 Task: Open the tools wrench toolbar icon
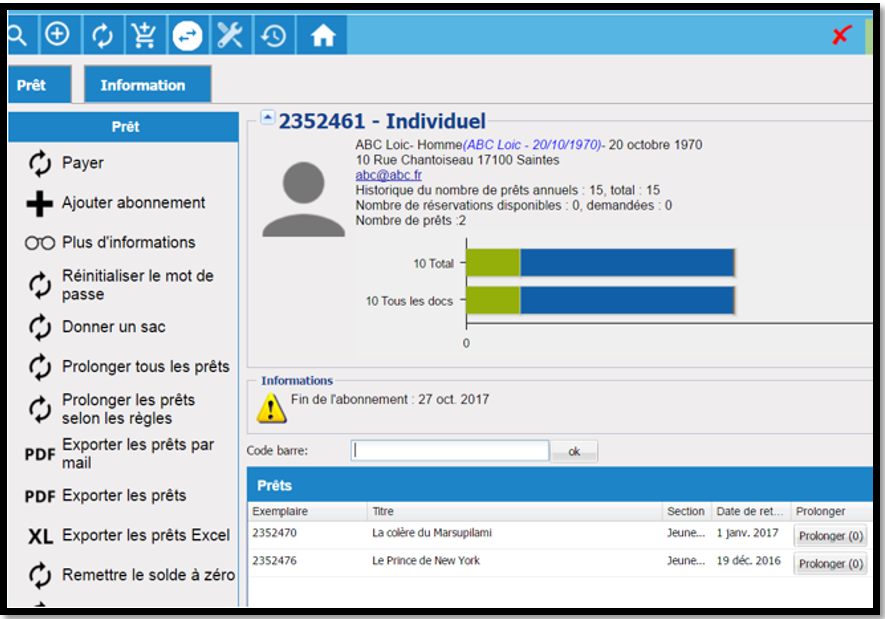click(x=230, y=35)
